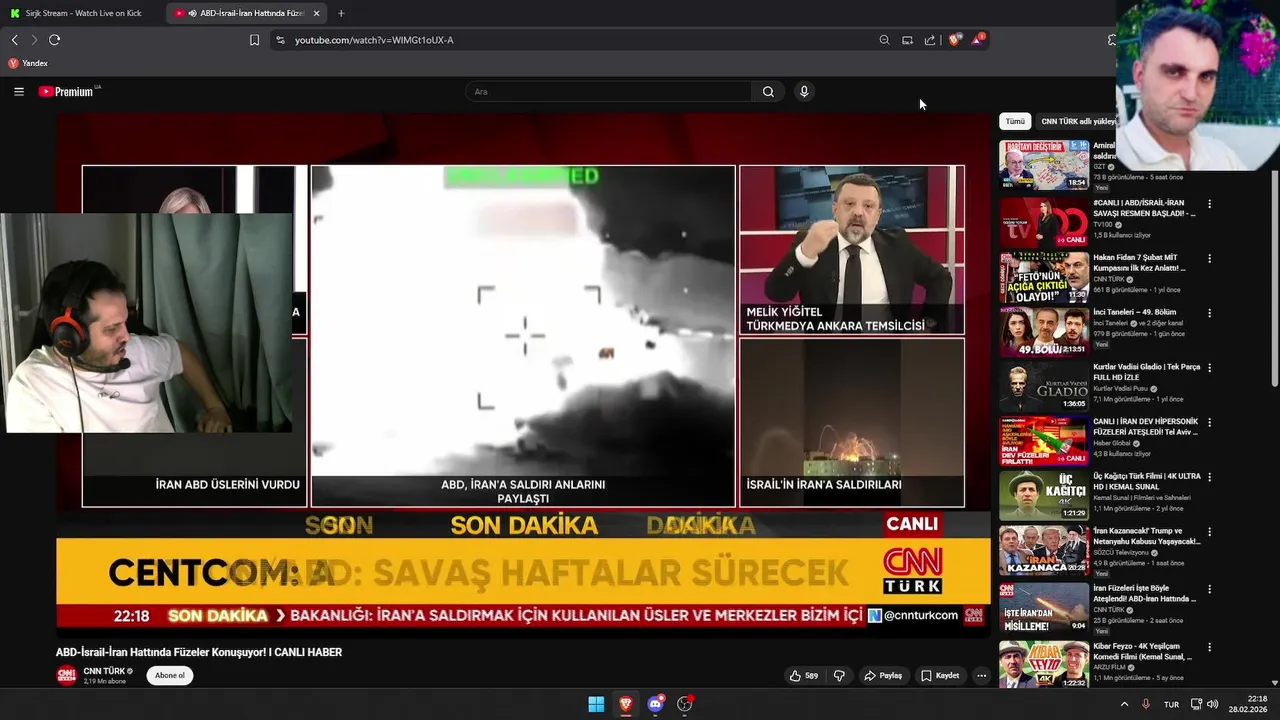Open options menu for İran Kazanacak video

click(1209, 531)
